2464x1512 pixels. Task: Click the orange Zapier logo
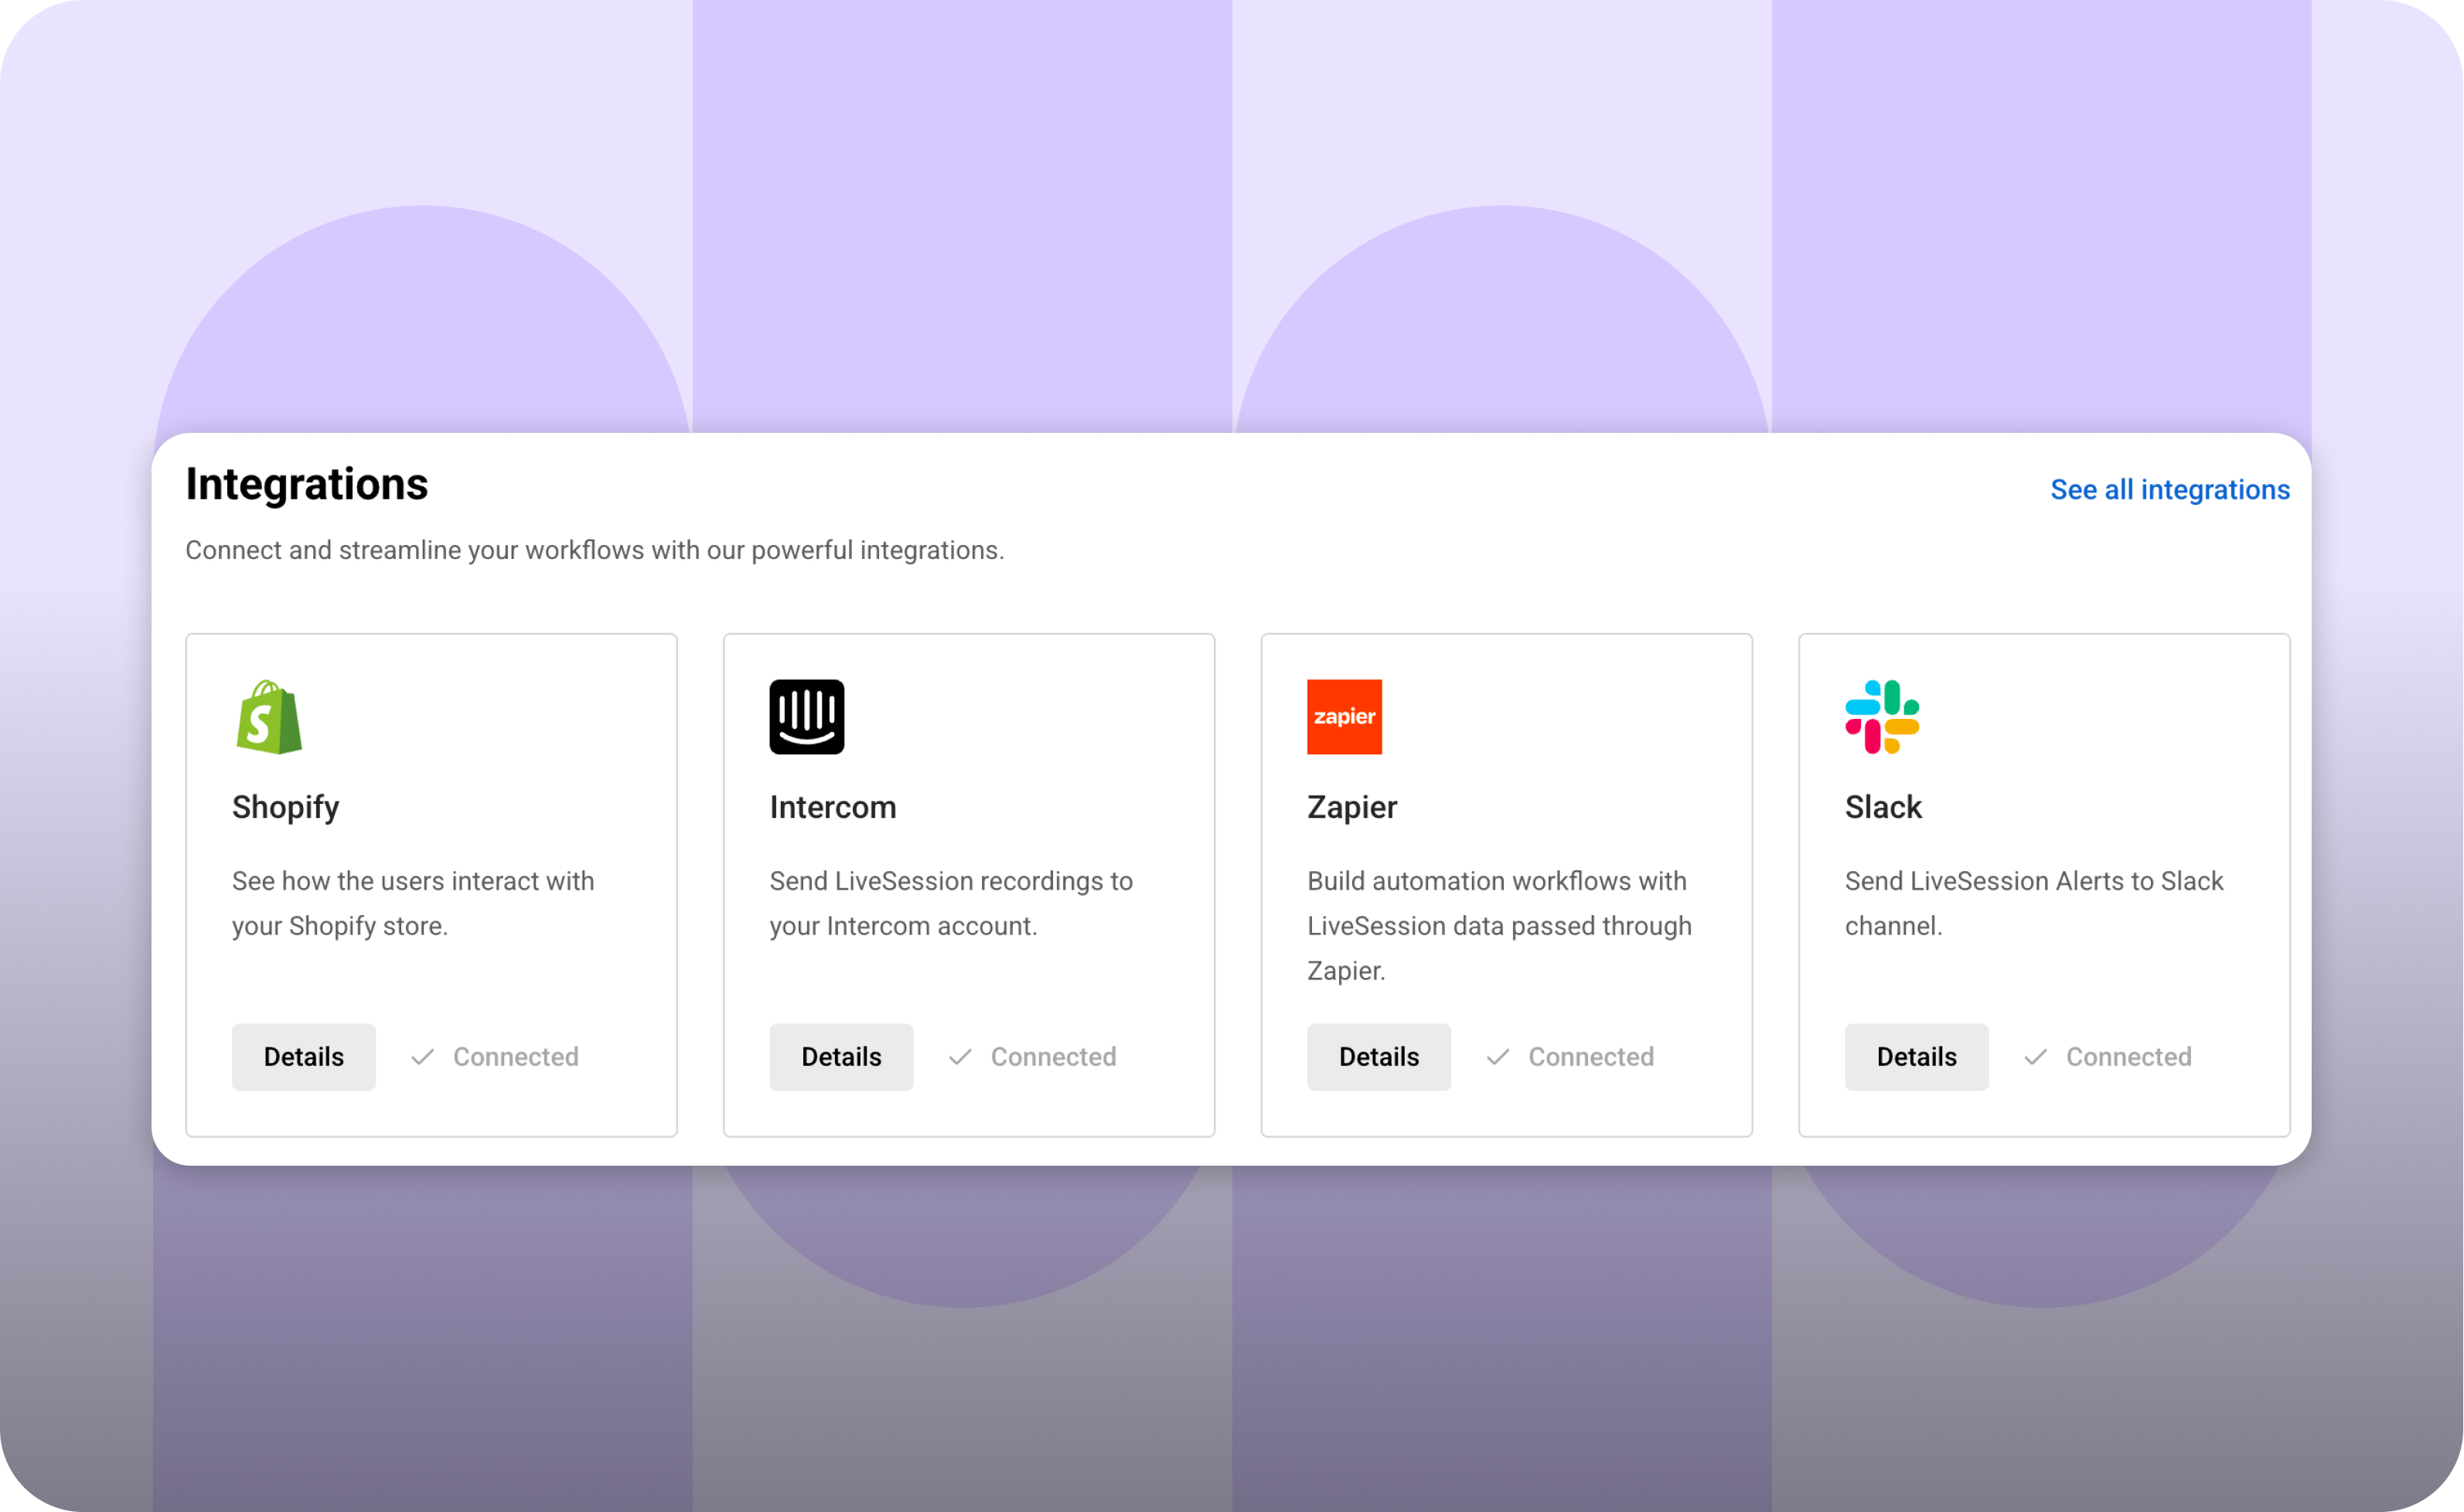pyautogui.click(x=1344, y=717)
